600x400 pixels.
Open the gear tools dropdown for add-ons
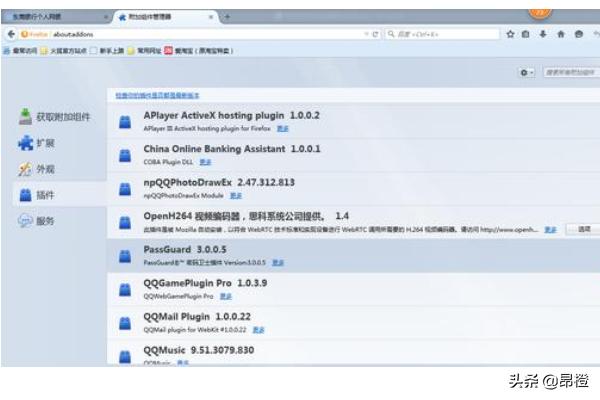pyautogui.click(x=527, y=72)
